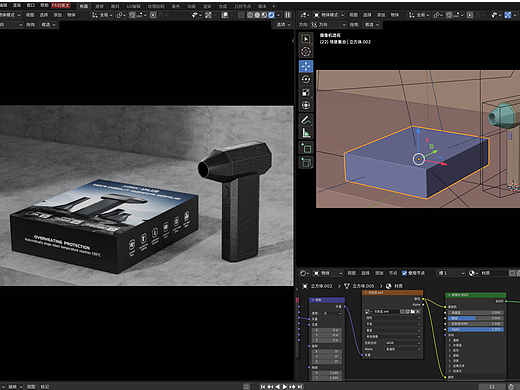
Task: Toggle overlays in left viewport header
Action: pyautogui.click(x=225, y=15)
